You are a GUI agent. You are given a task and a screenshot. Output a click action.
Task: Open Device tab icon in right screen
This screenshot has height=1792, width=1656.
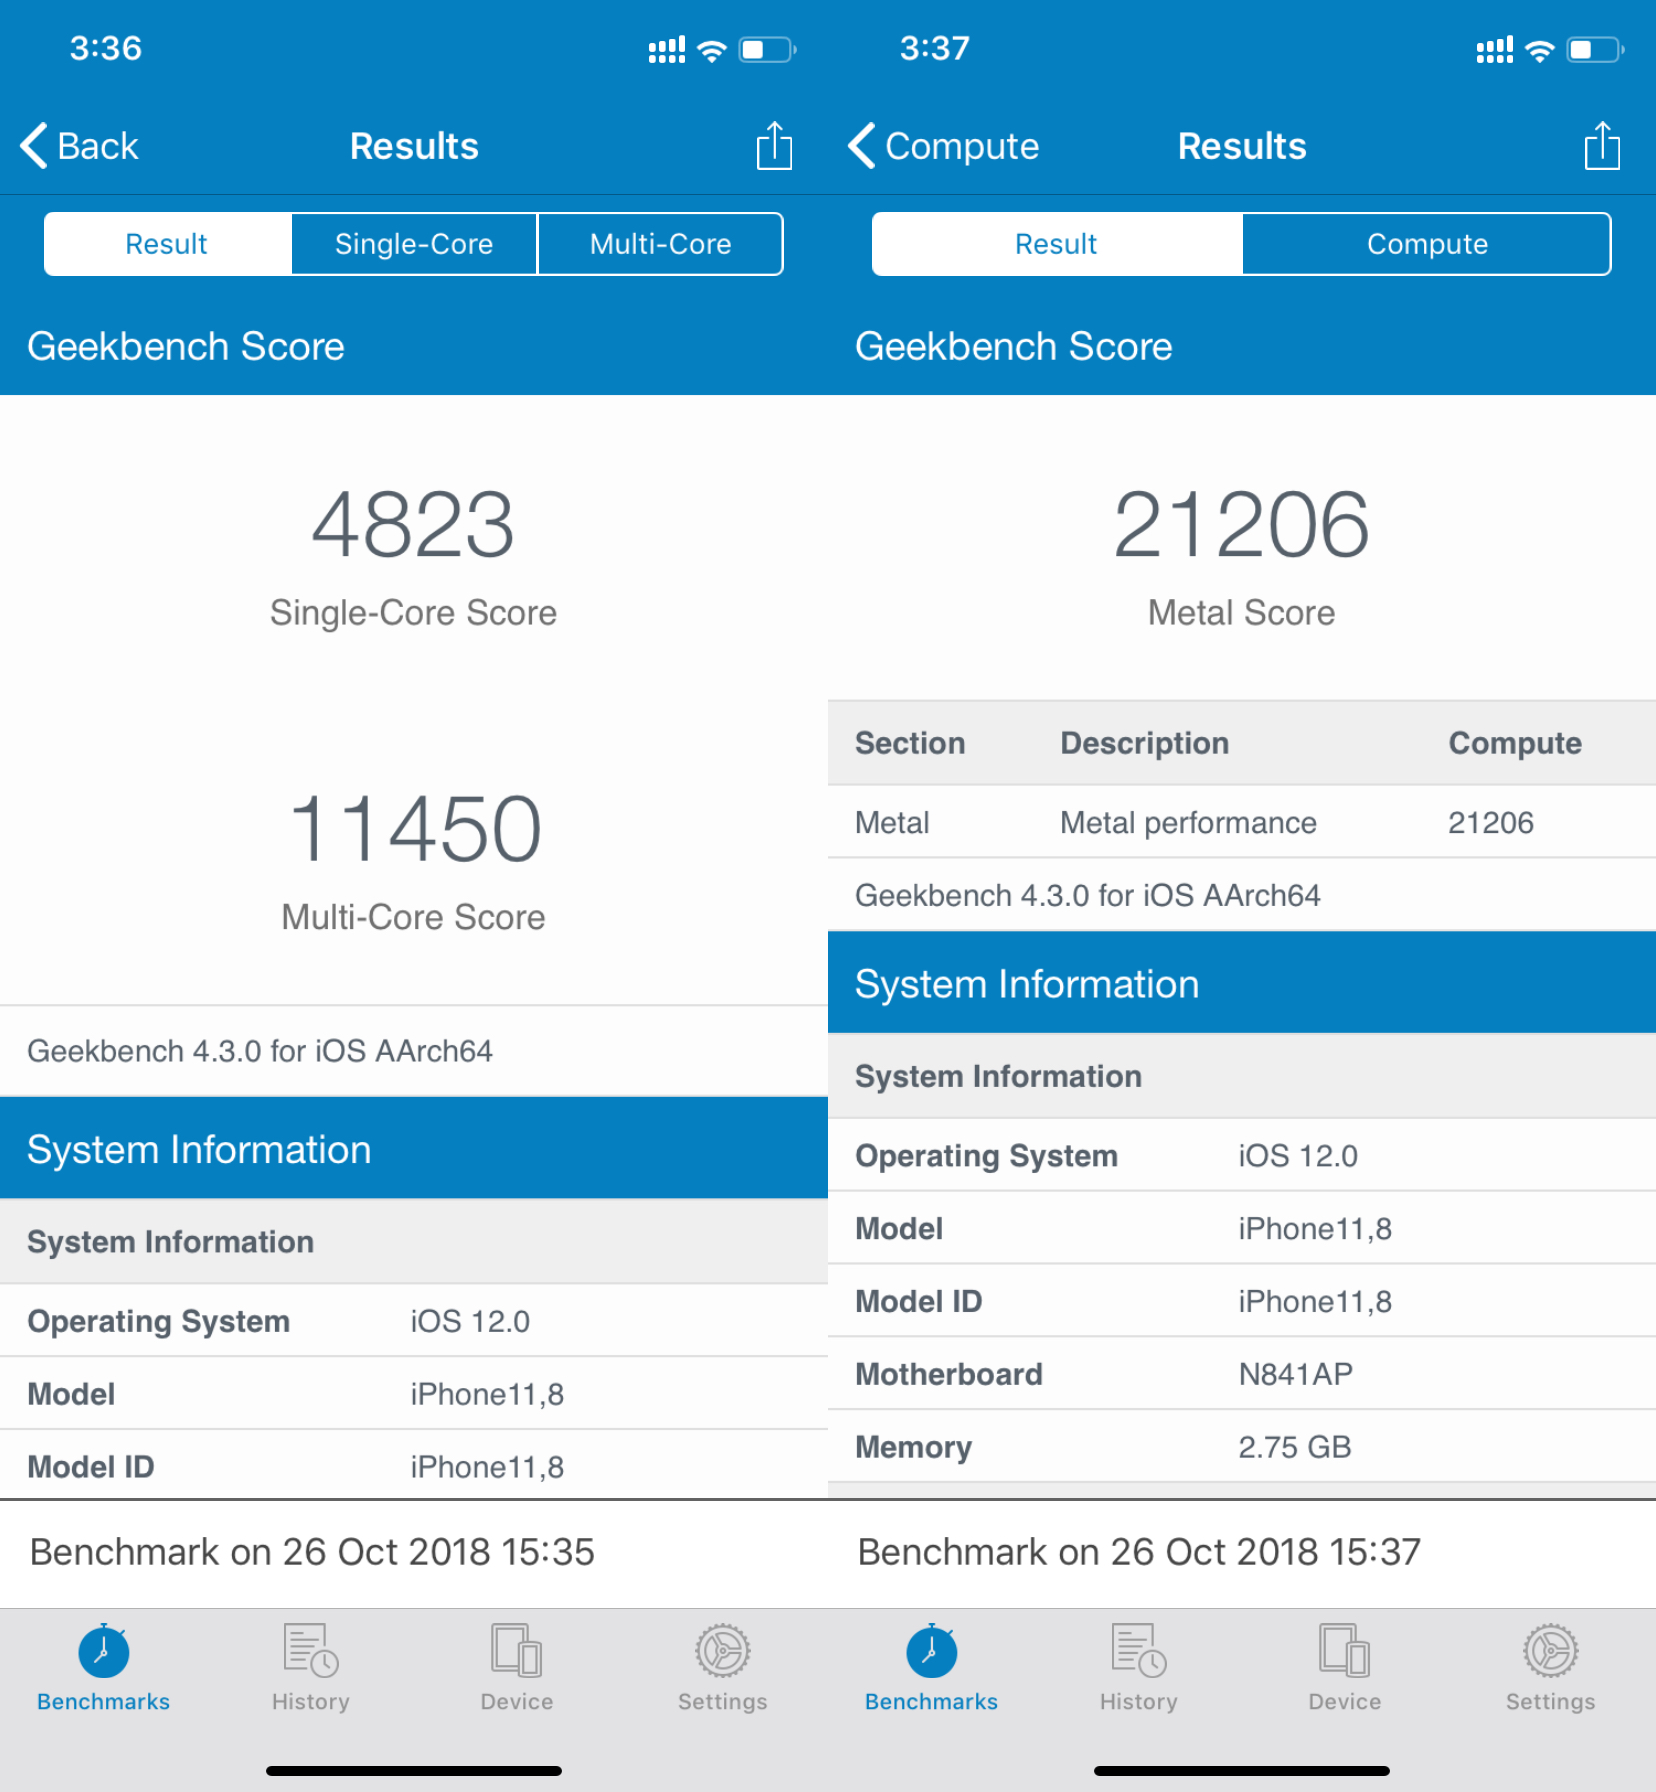point(1345,1651)
